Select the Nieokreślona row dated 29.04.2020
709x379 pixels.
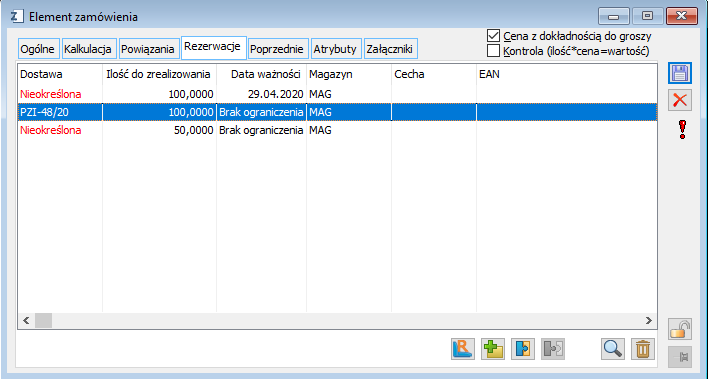pyautogui.click(x=337, y=94)
